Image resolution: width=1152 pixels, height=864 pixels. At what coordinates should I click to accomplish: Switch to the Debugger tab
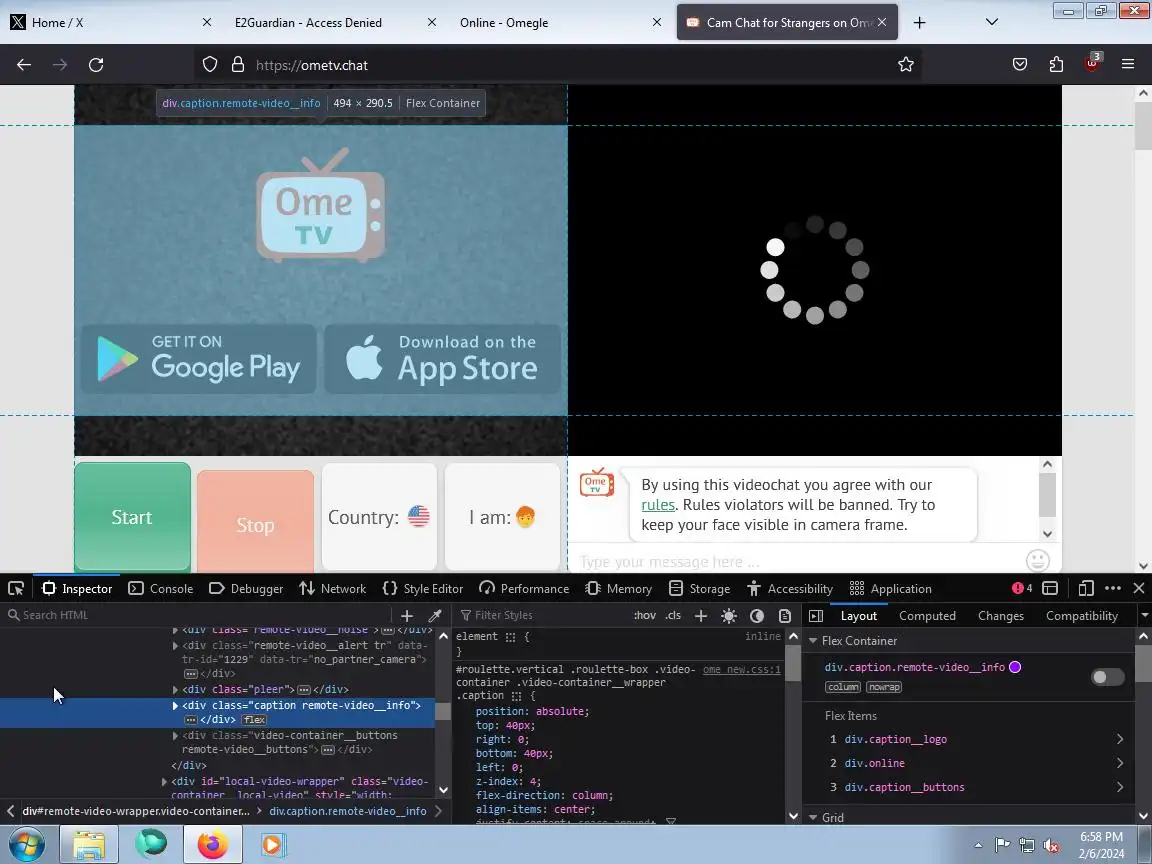point(246,588)
